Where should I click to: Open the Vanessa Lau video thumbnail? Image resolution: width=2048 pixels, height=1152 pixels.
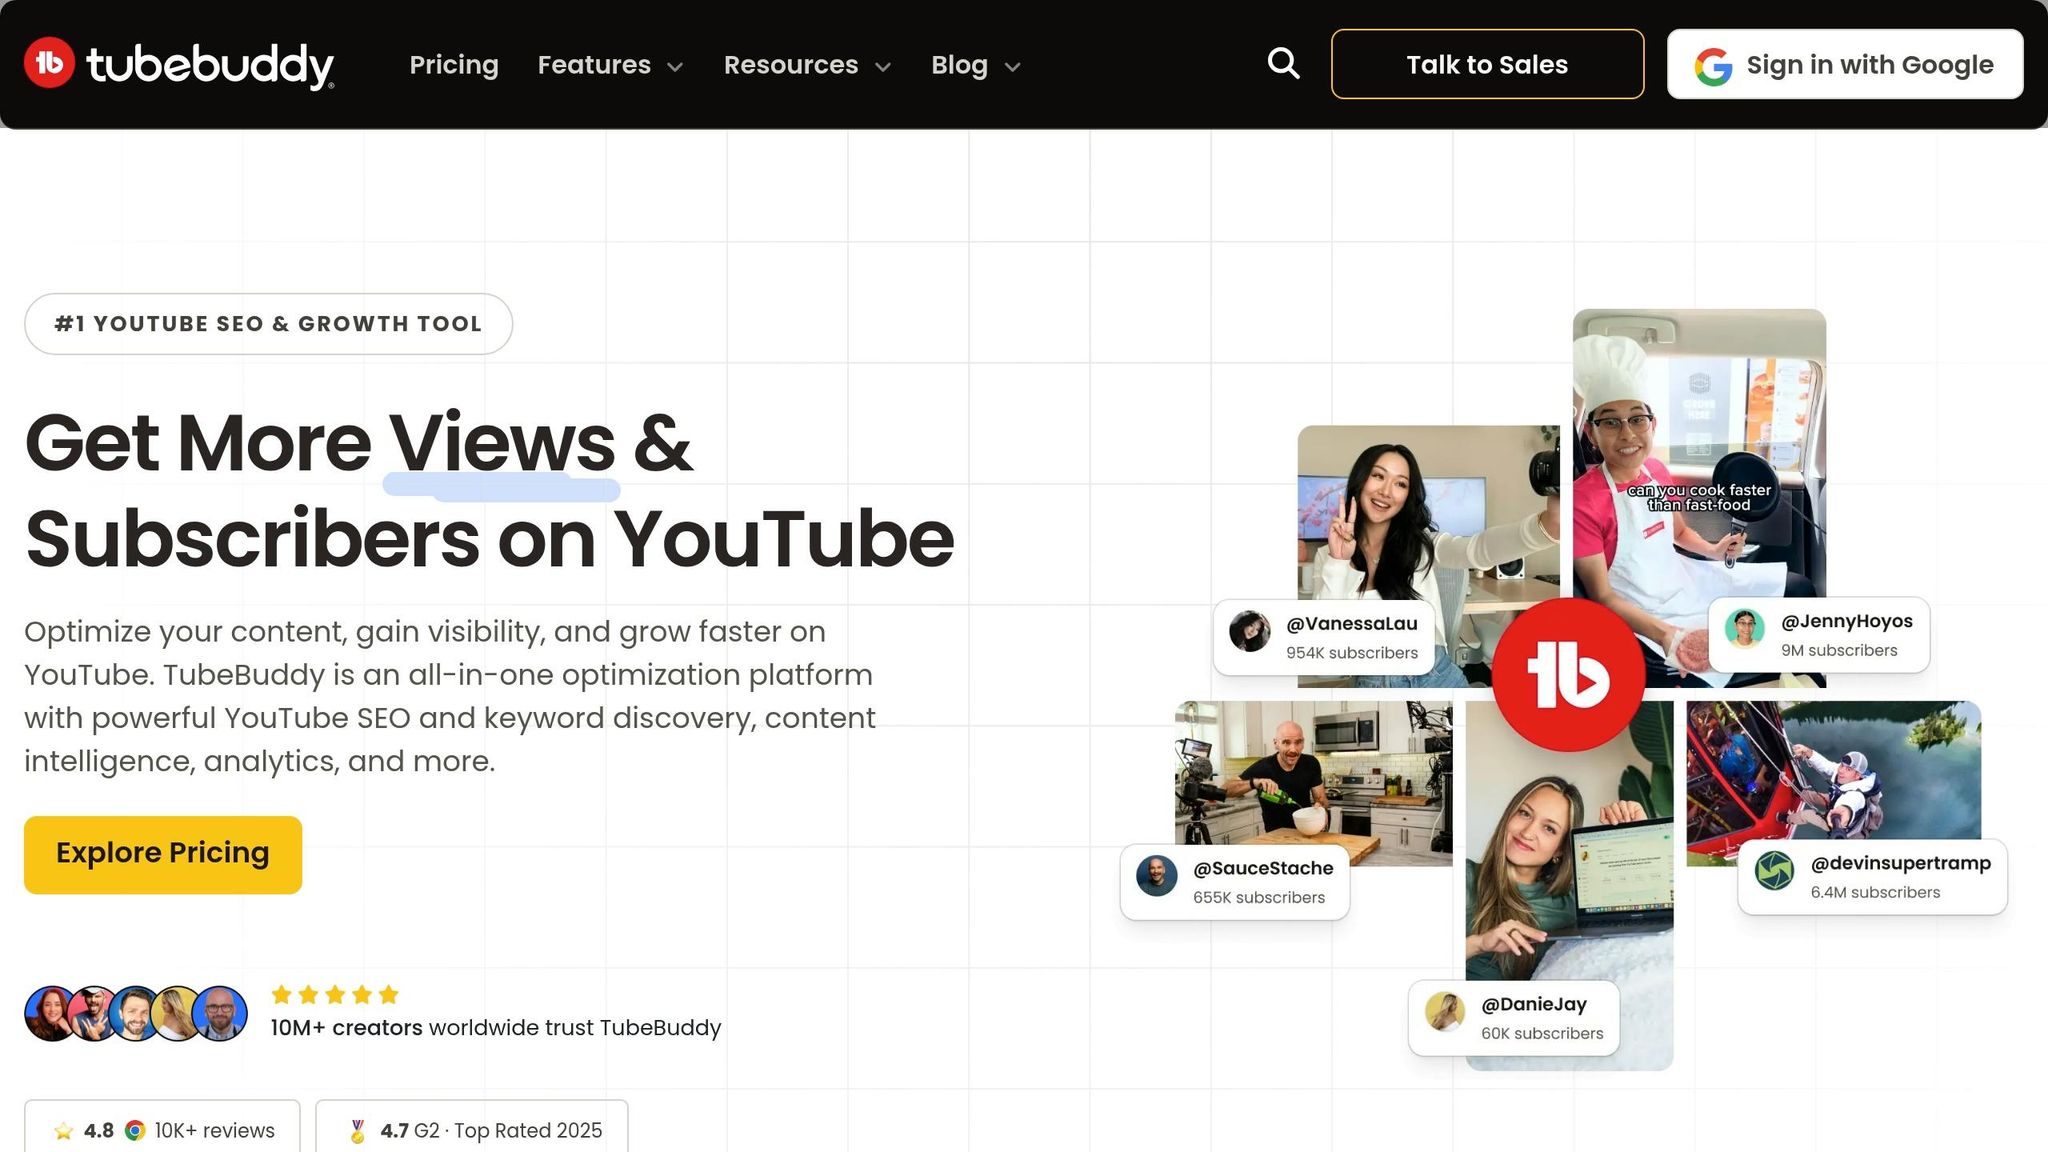pyautogui.click(x=1428, y=555)
